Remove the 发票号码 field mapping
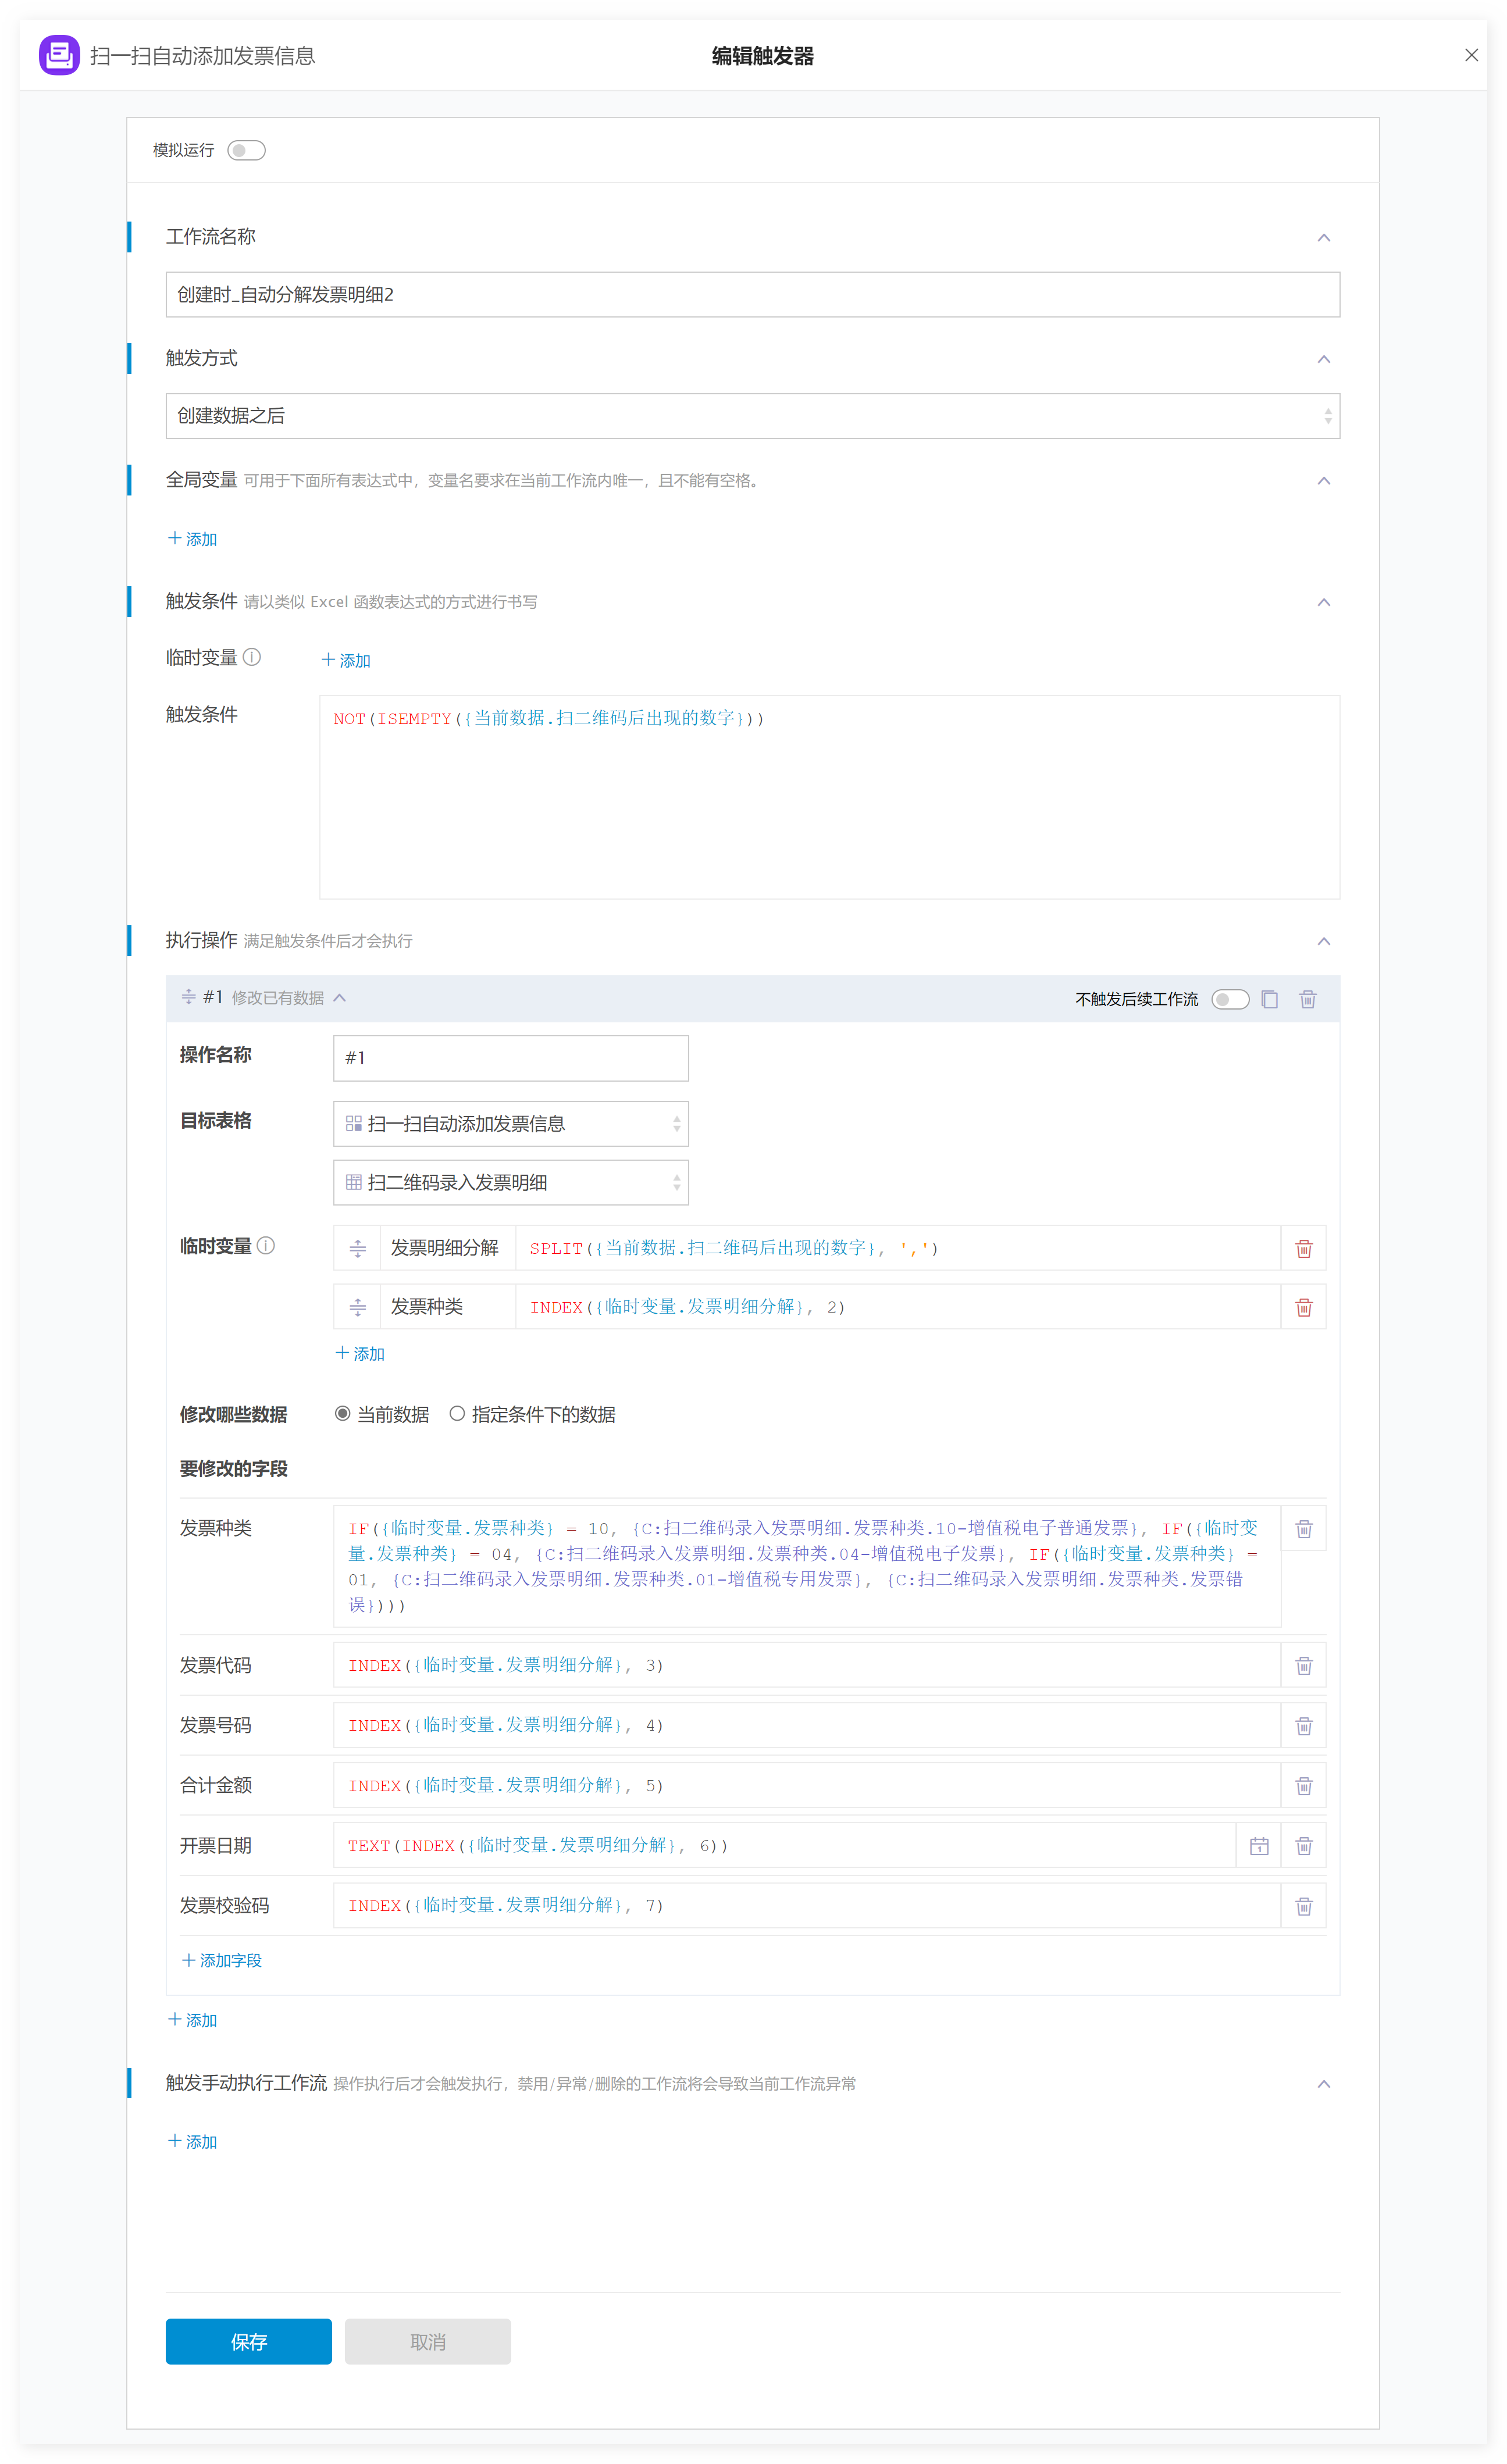Image resolution: width=1507 pixels, height=2464 pixels. [x=1303, y=1725]
